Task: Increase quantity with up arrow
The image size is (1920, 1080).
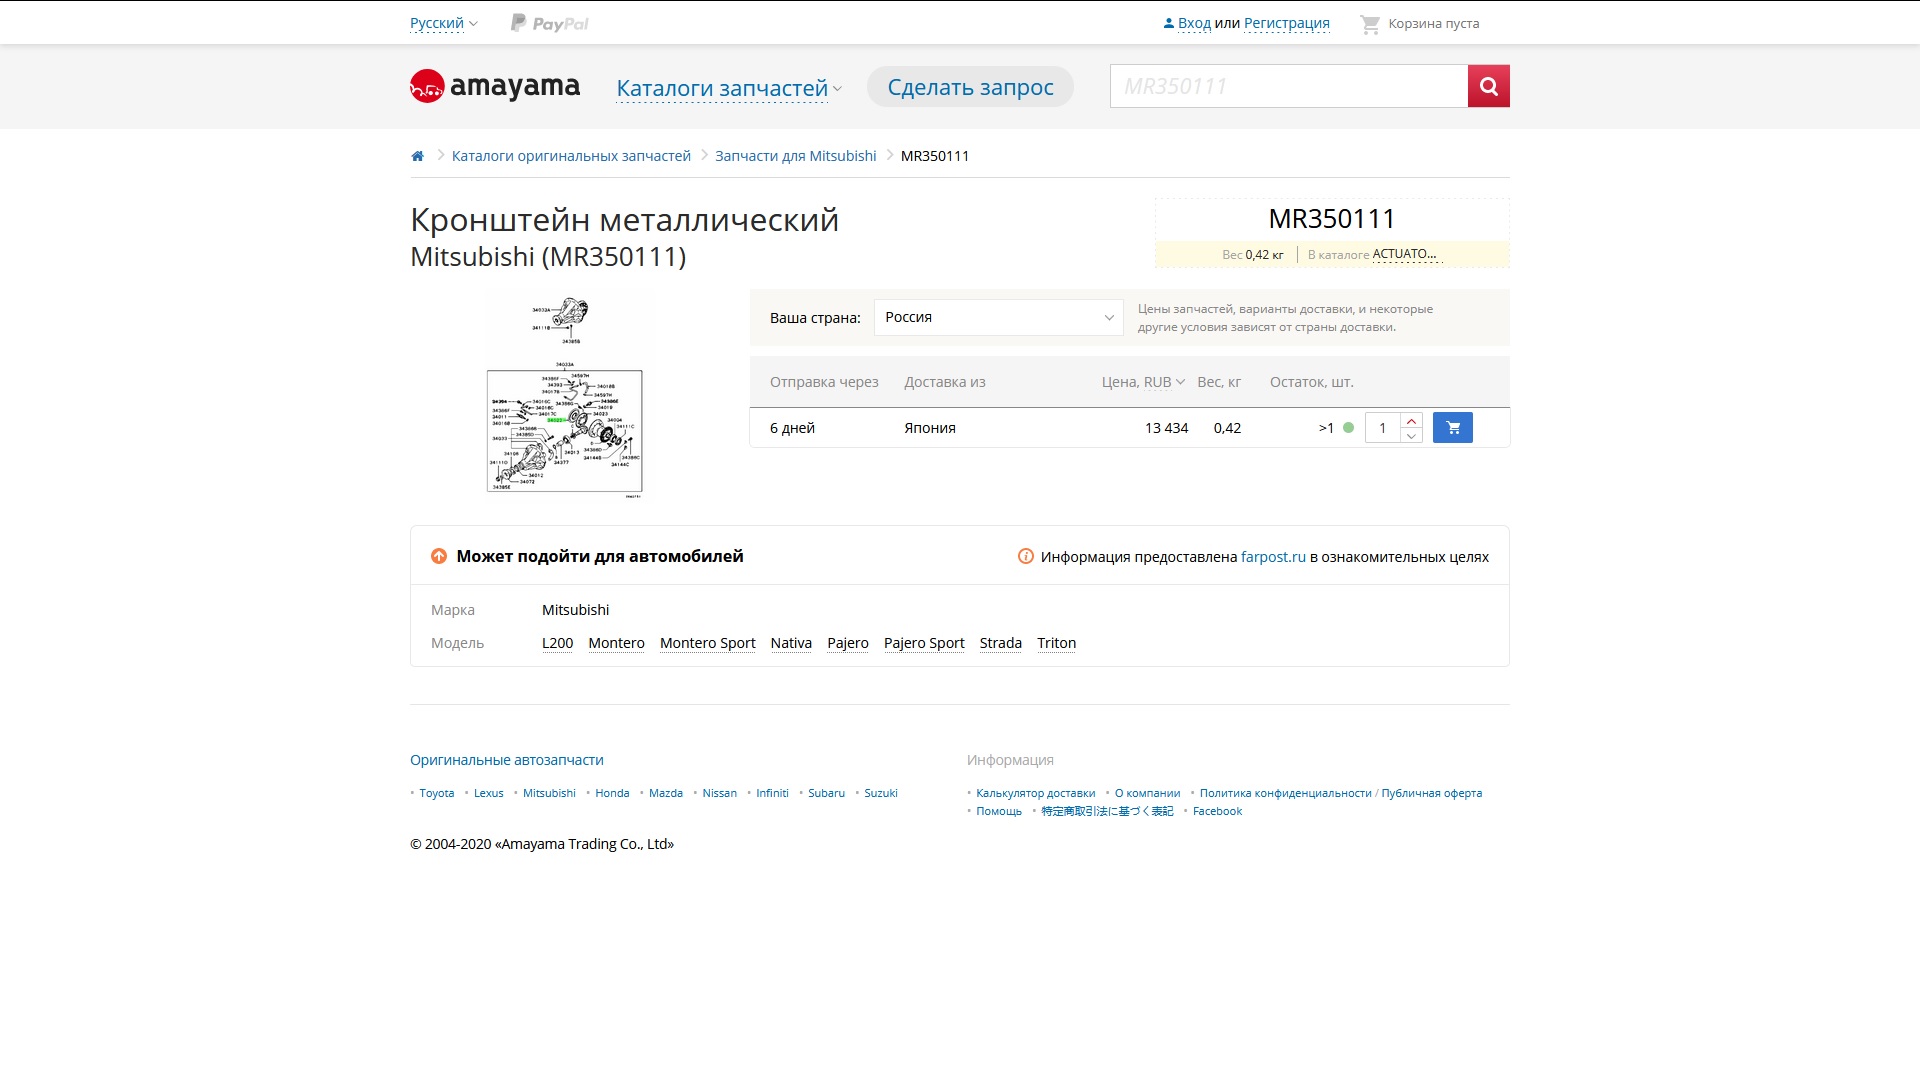Action: (x=1411, y=421)
